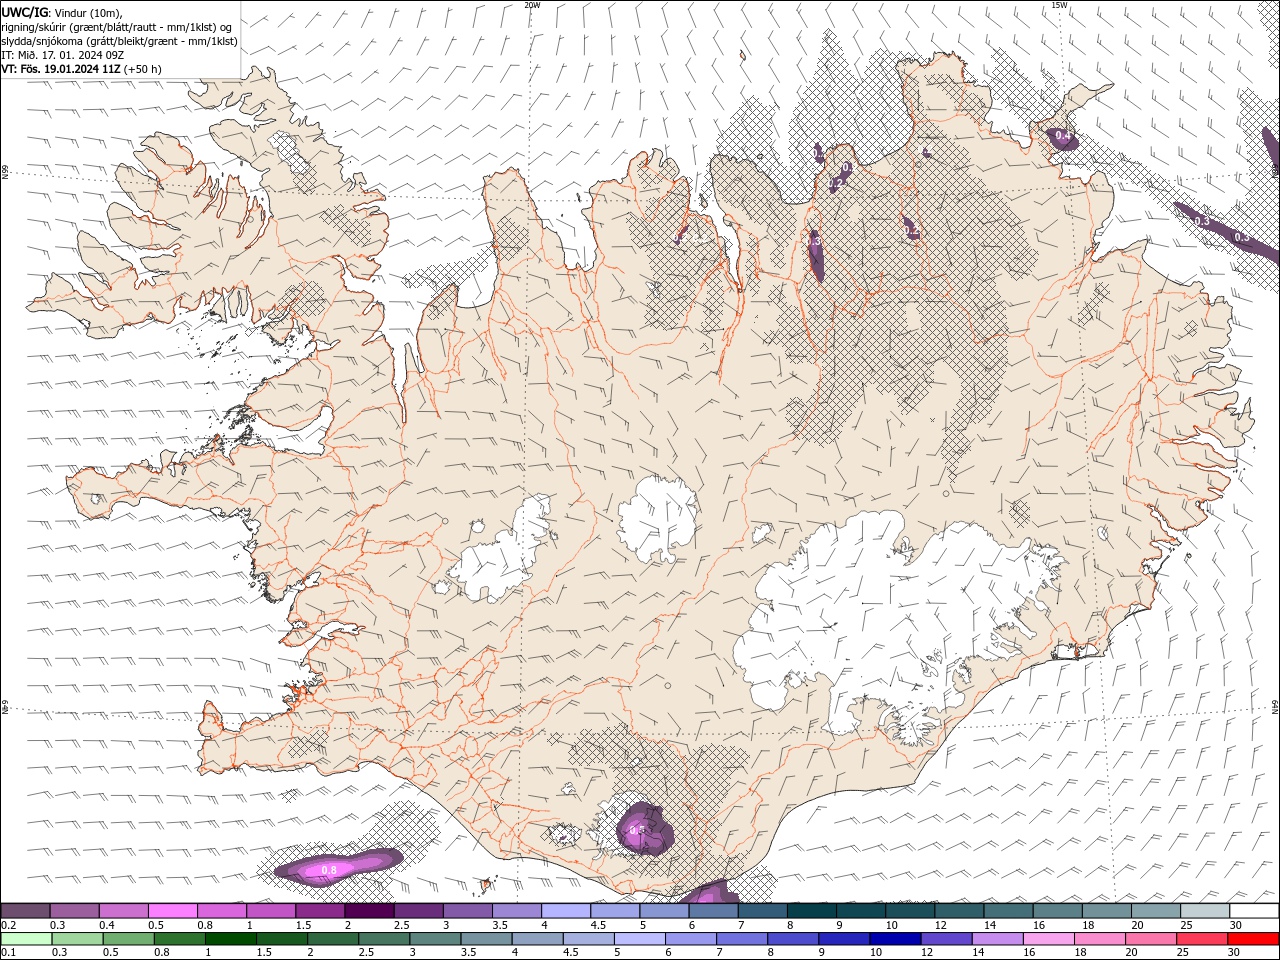The width and height of the screenshot is (1280, 960).
Task: Select the pale green 0.1 swatch in rain legend
Action: click(x=27, y=939)
